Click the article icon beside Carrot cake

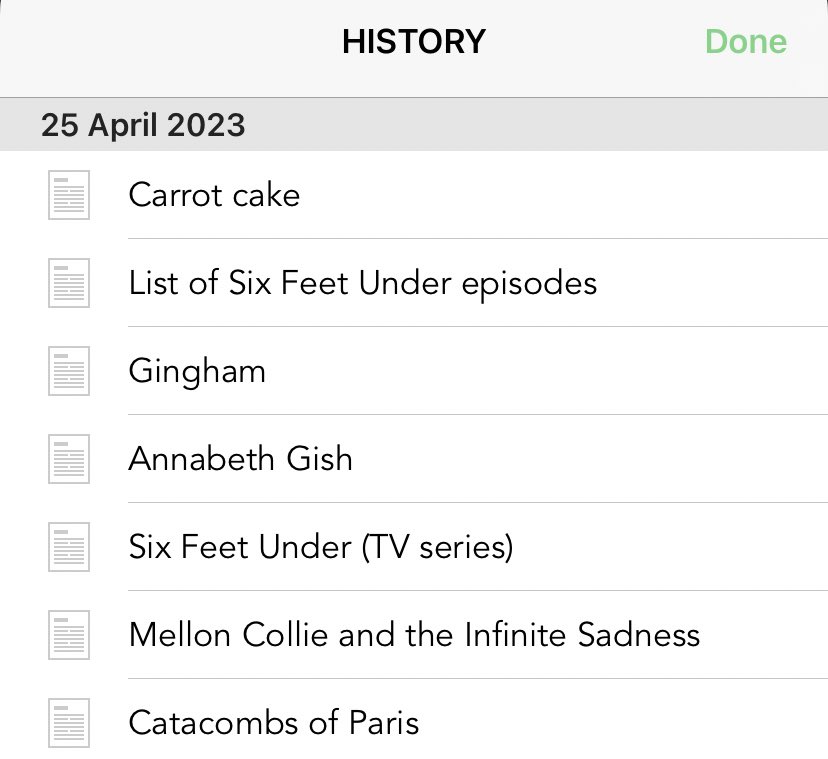tap(69, 195)
